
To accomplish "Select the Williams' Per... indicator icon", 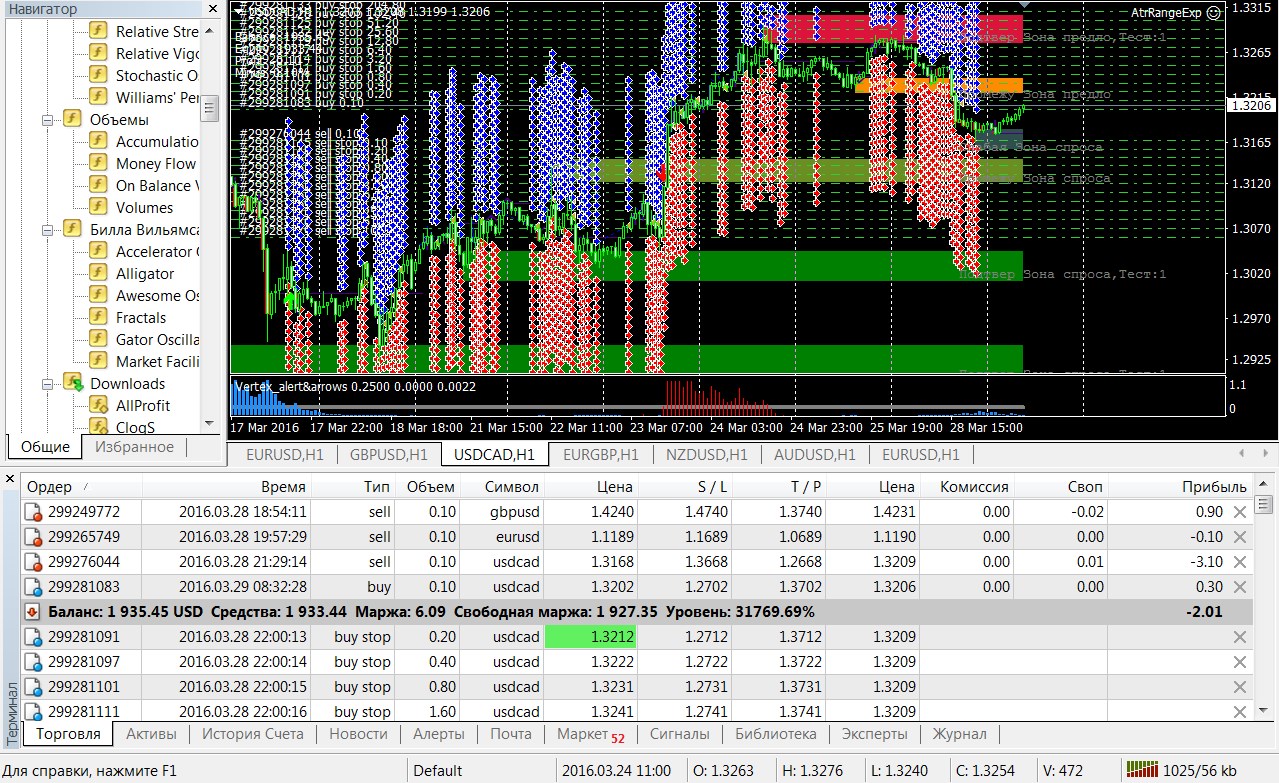I will click(98, 97).
